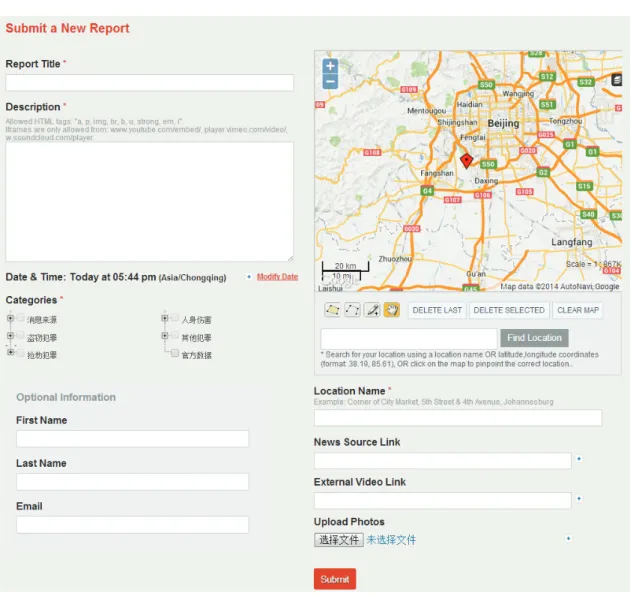Click the Beijing label on the map

(x=503, y=123)
